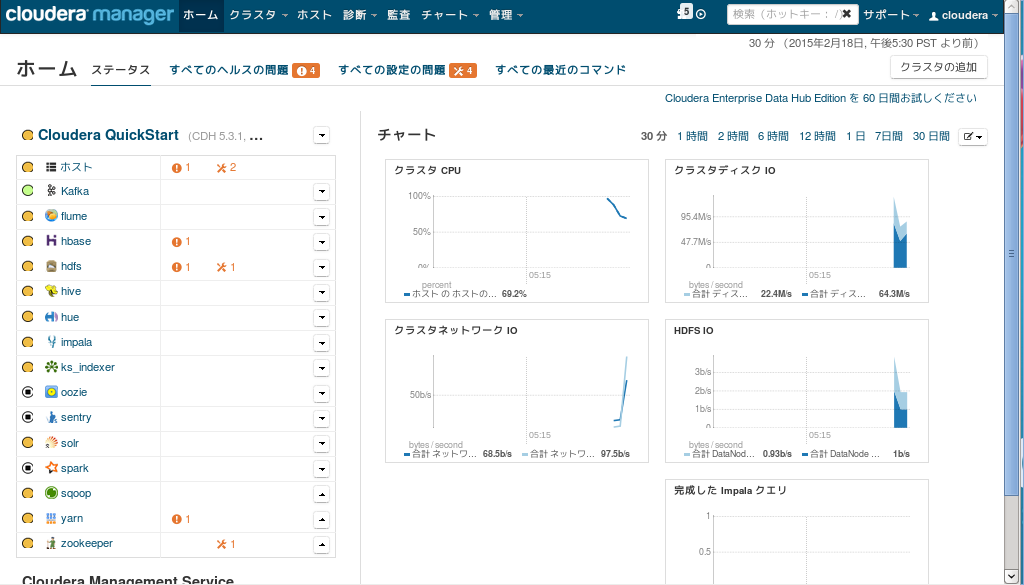Viewport: 1024px width, 585px height.
Task: Open the サポート menu
Action: (x=891, y=15)
